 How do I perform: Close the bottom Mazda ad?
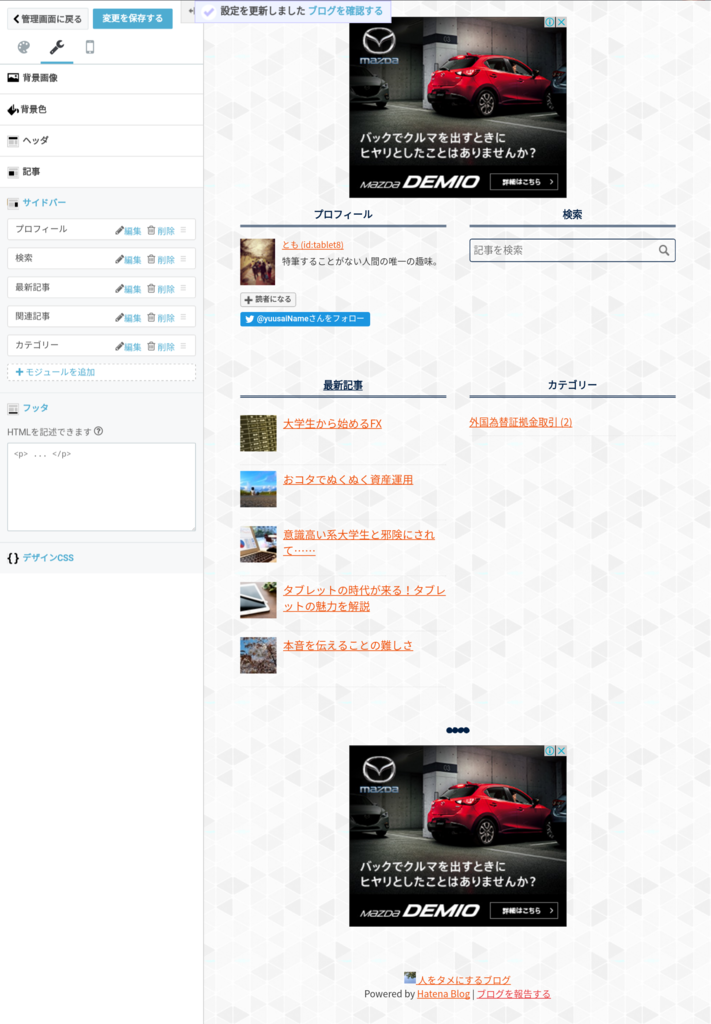pyautogui.click(x=561, y=751)
